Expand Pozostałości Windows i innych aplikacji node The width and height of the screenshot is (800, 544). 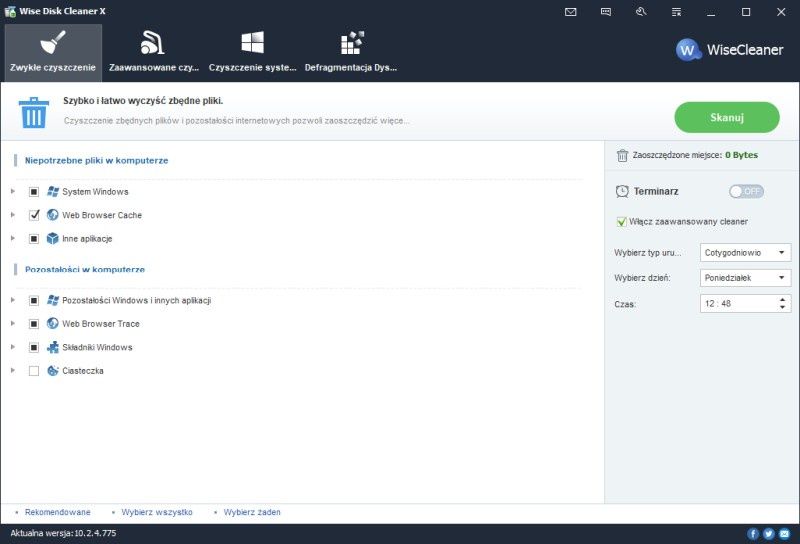pyautogui.click(x=13, y=300)
